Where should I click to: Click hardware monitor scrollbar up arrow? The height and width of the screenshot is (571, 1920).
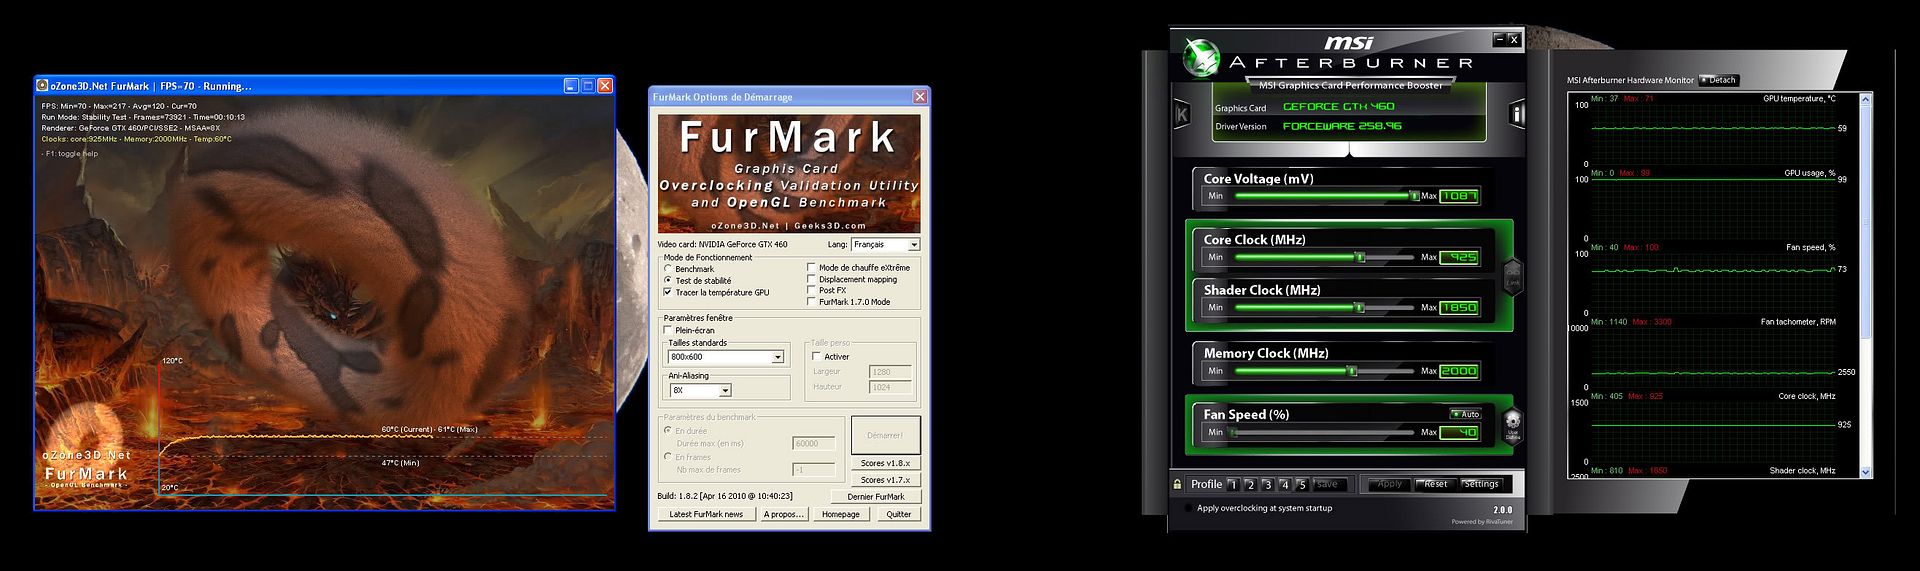[1865, 99]
